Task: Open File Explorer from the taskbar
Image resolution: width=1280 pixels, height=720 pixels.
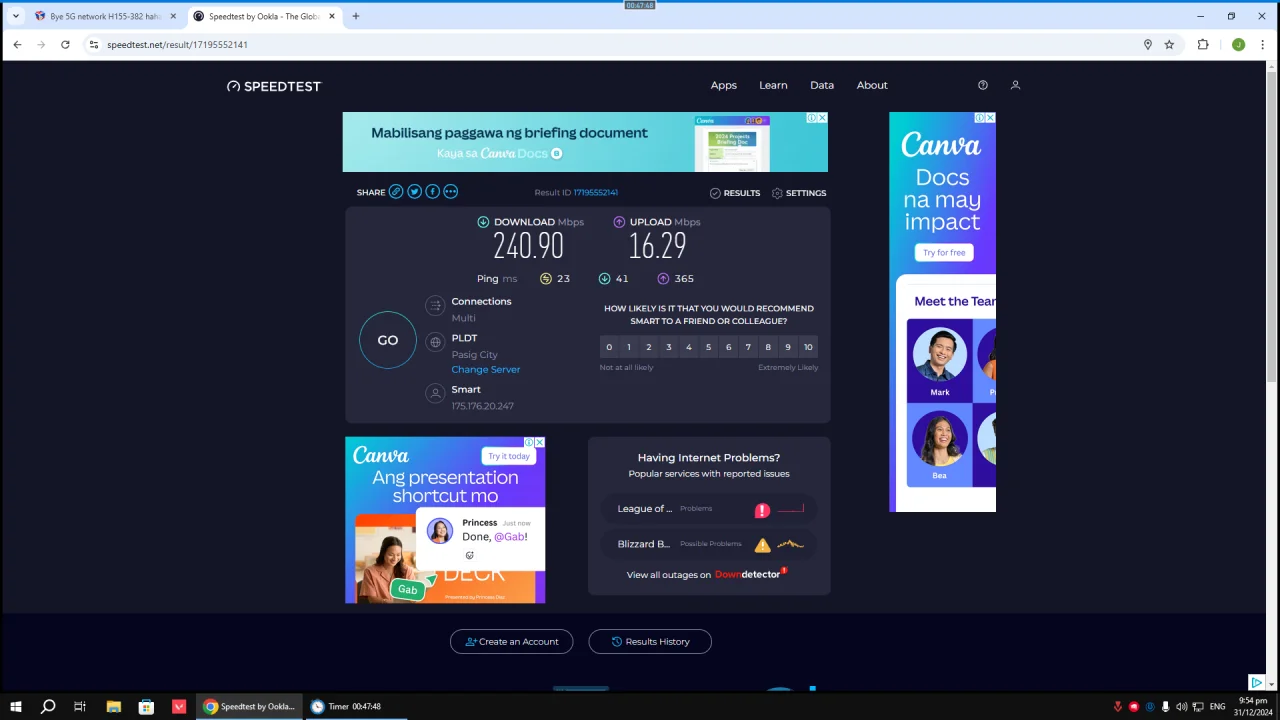Action: (113, 706)
